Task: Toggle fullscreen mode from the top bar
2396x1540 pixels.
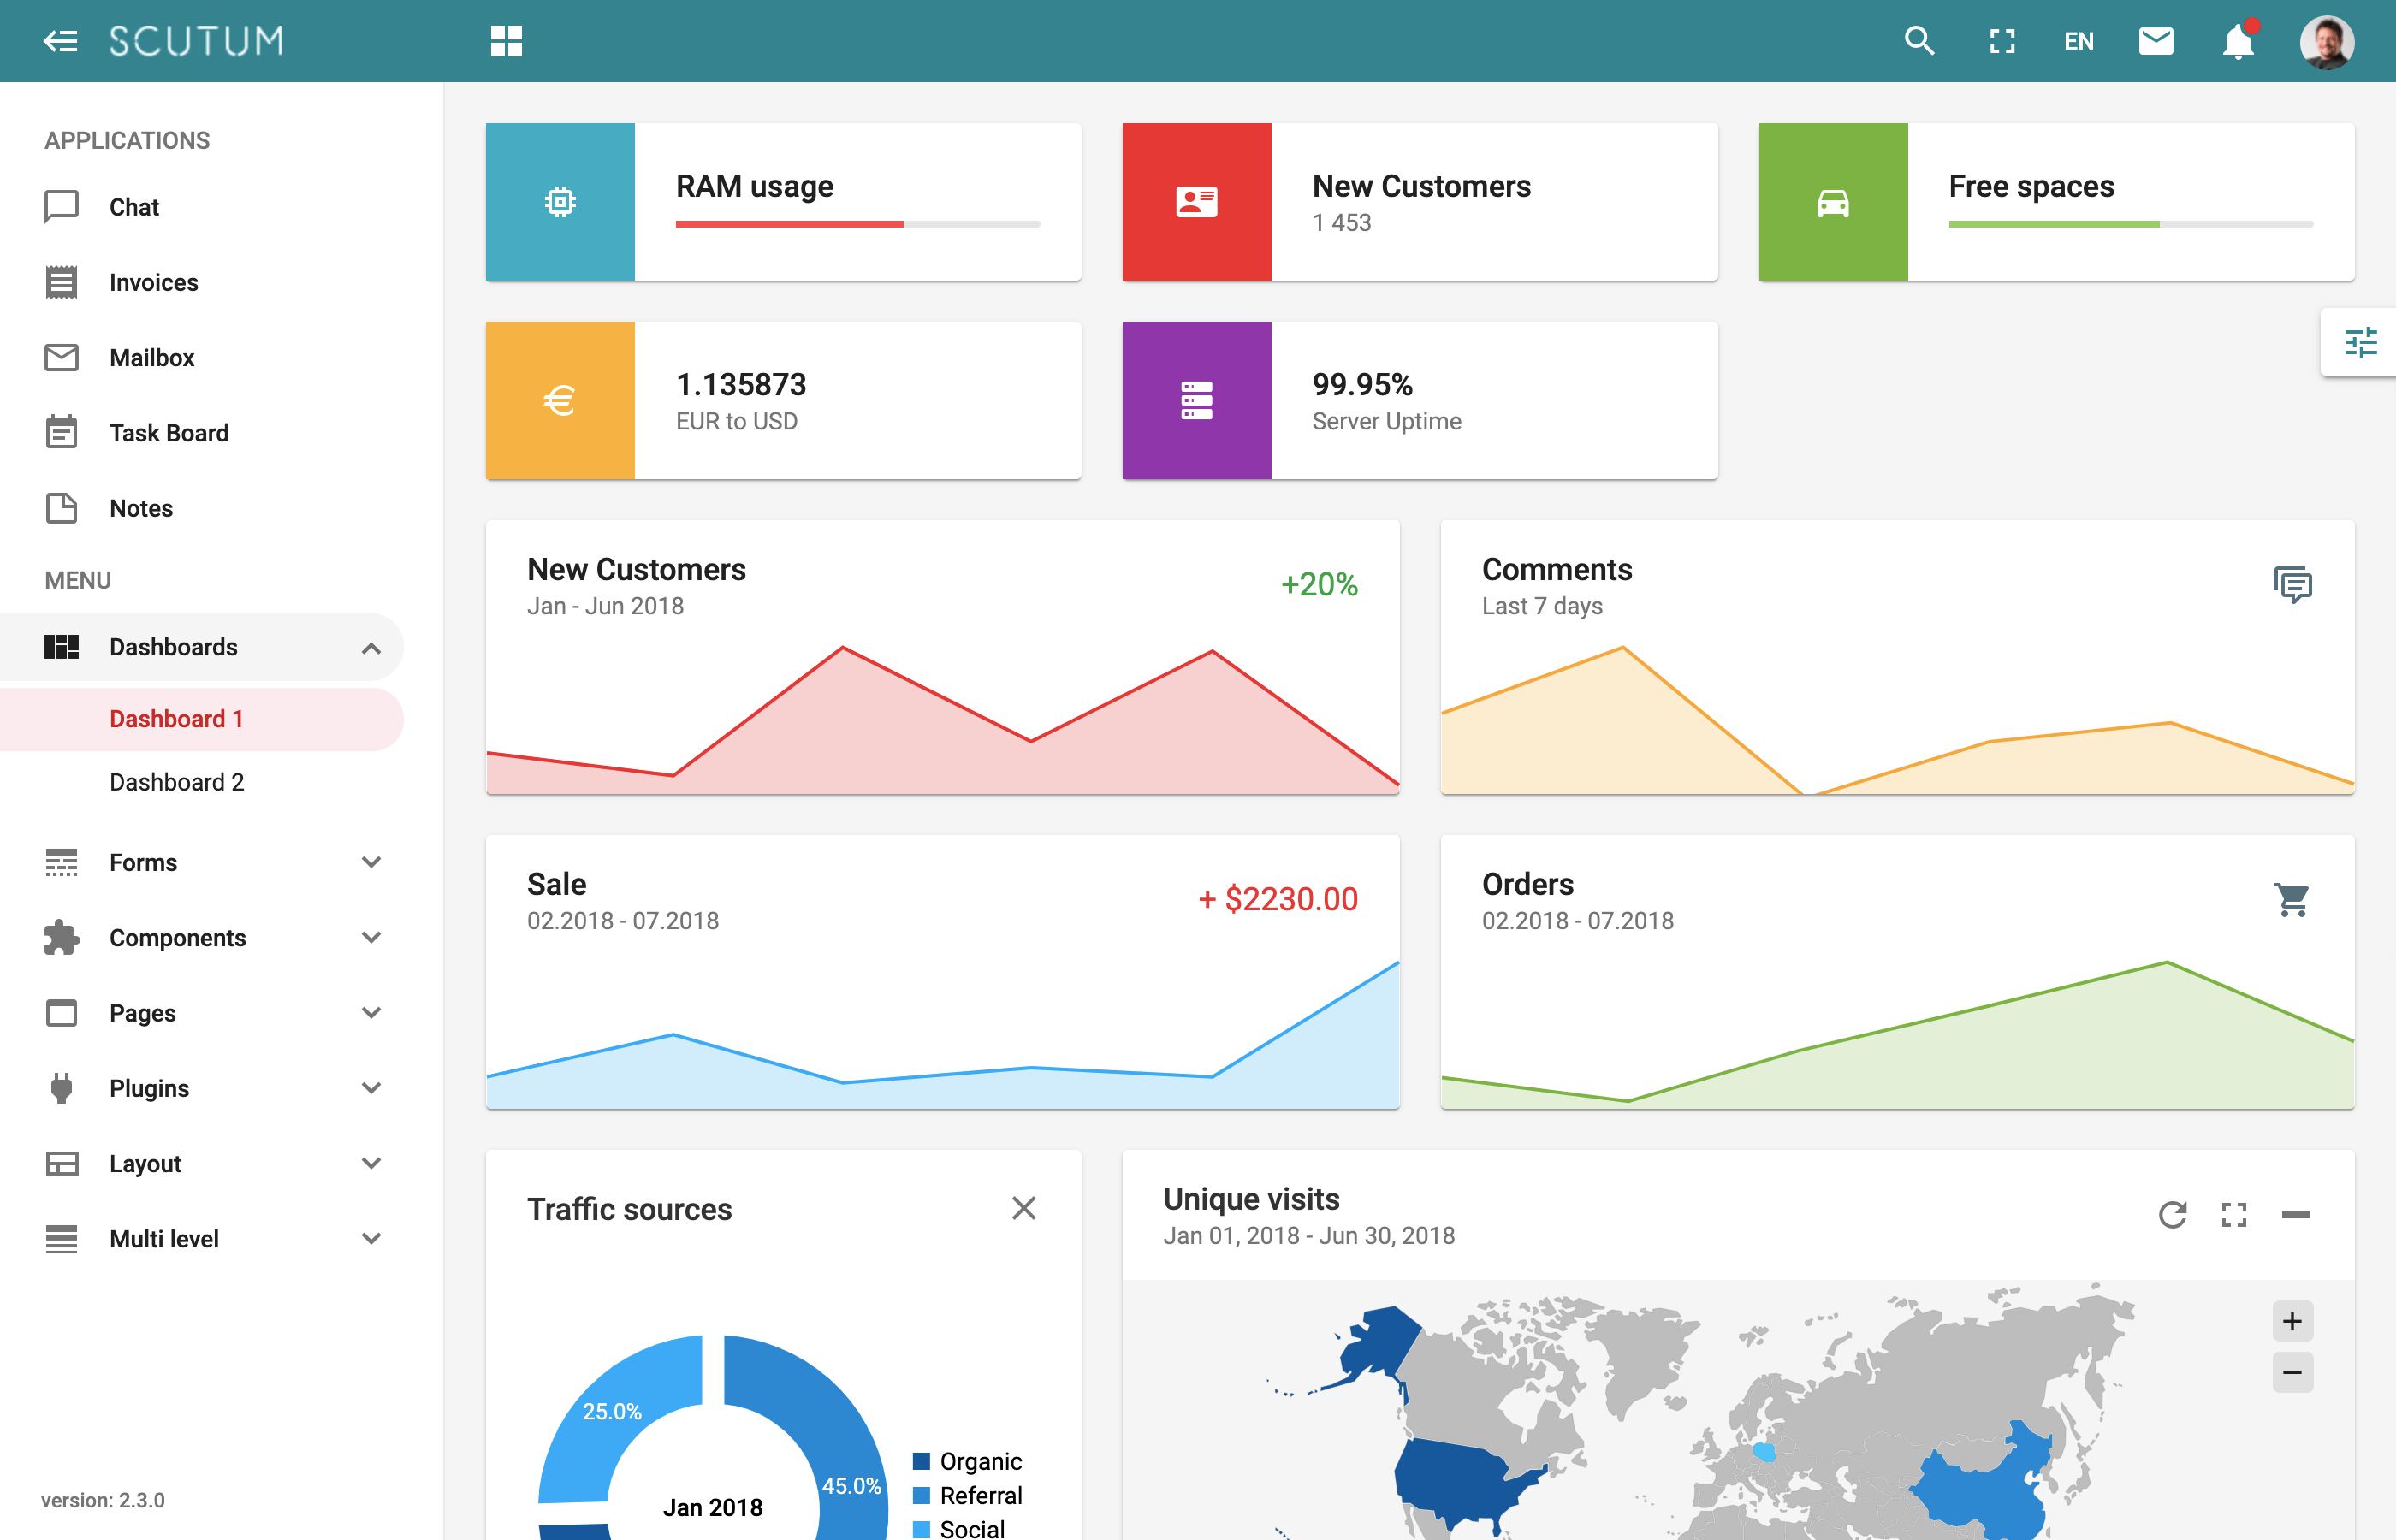Action: [2001, 41]
